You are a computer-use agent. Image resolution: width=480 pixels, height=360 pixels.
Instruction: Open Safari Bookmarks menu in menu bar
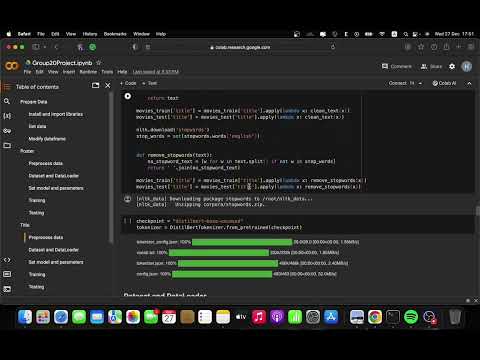click(x=115, y=34)
